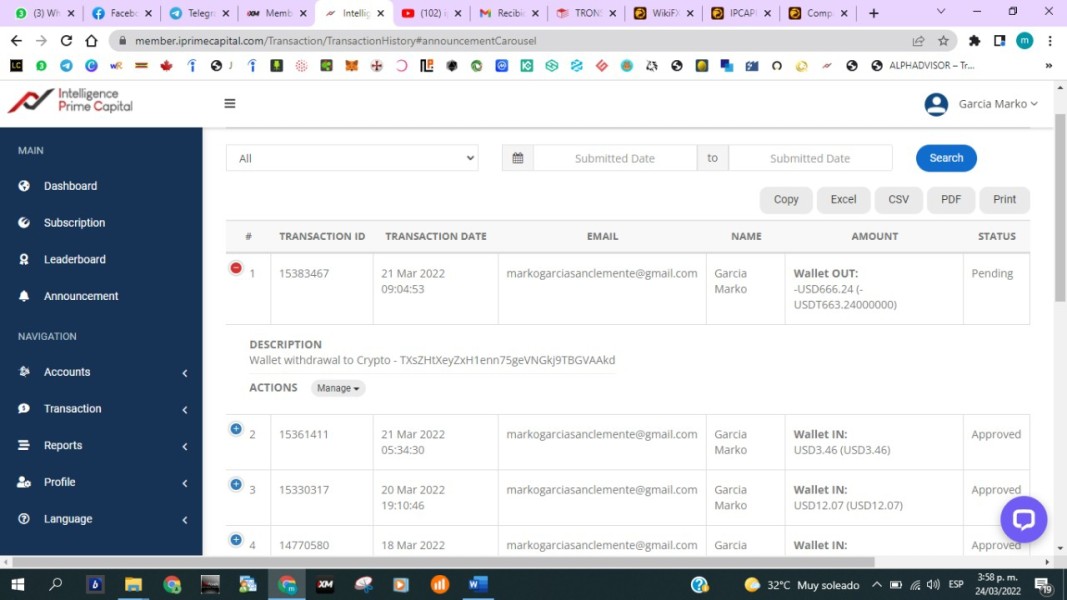
Task: Sort by TRANSACTION ID column header
Action: tap(322, 236)
